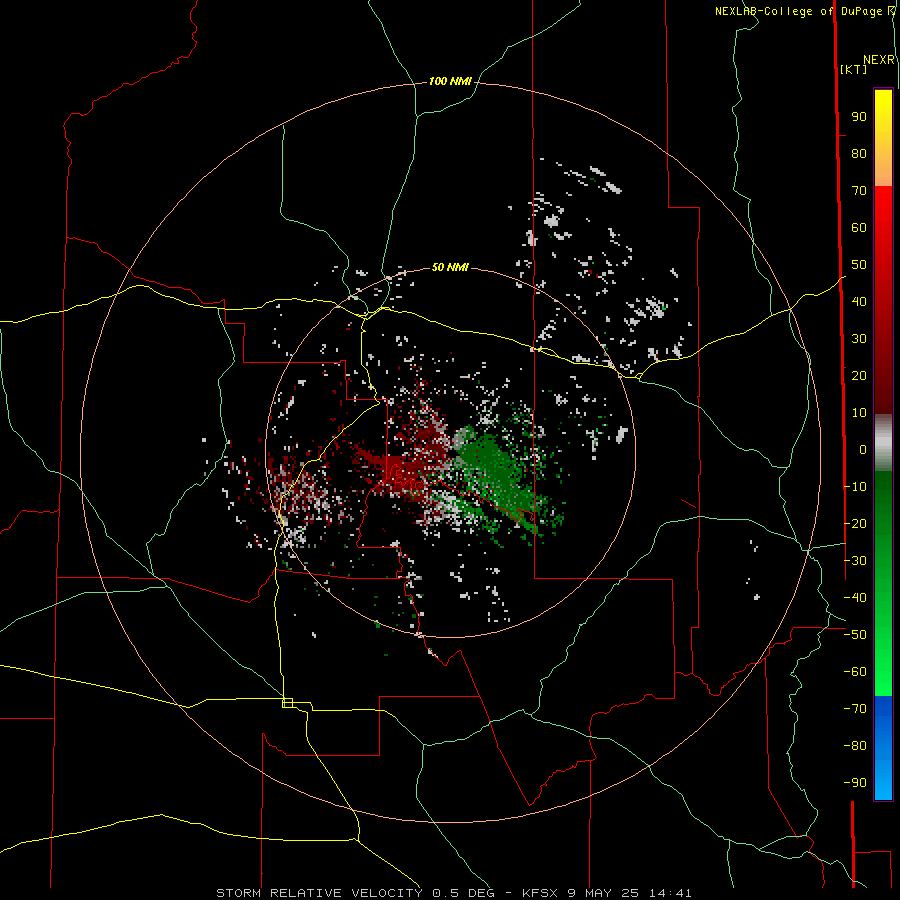The image size is (900, 900).
Task: Click the 50 value on velocity scale
Action: [859, 265]
